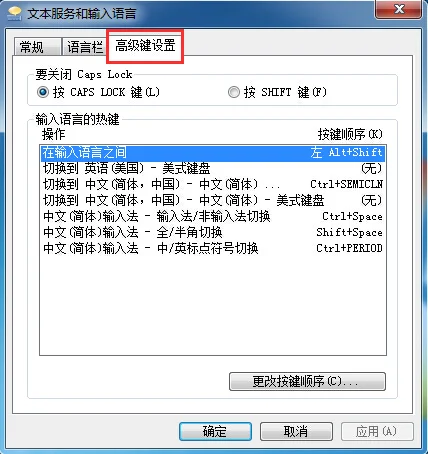Close the 文本服务和输入语言 dialog

pyautogui.click(x=398, y=9)
